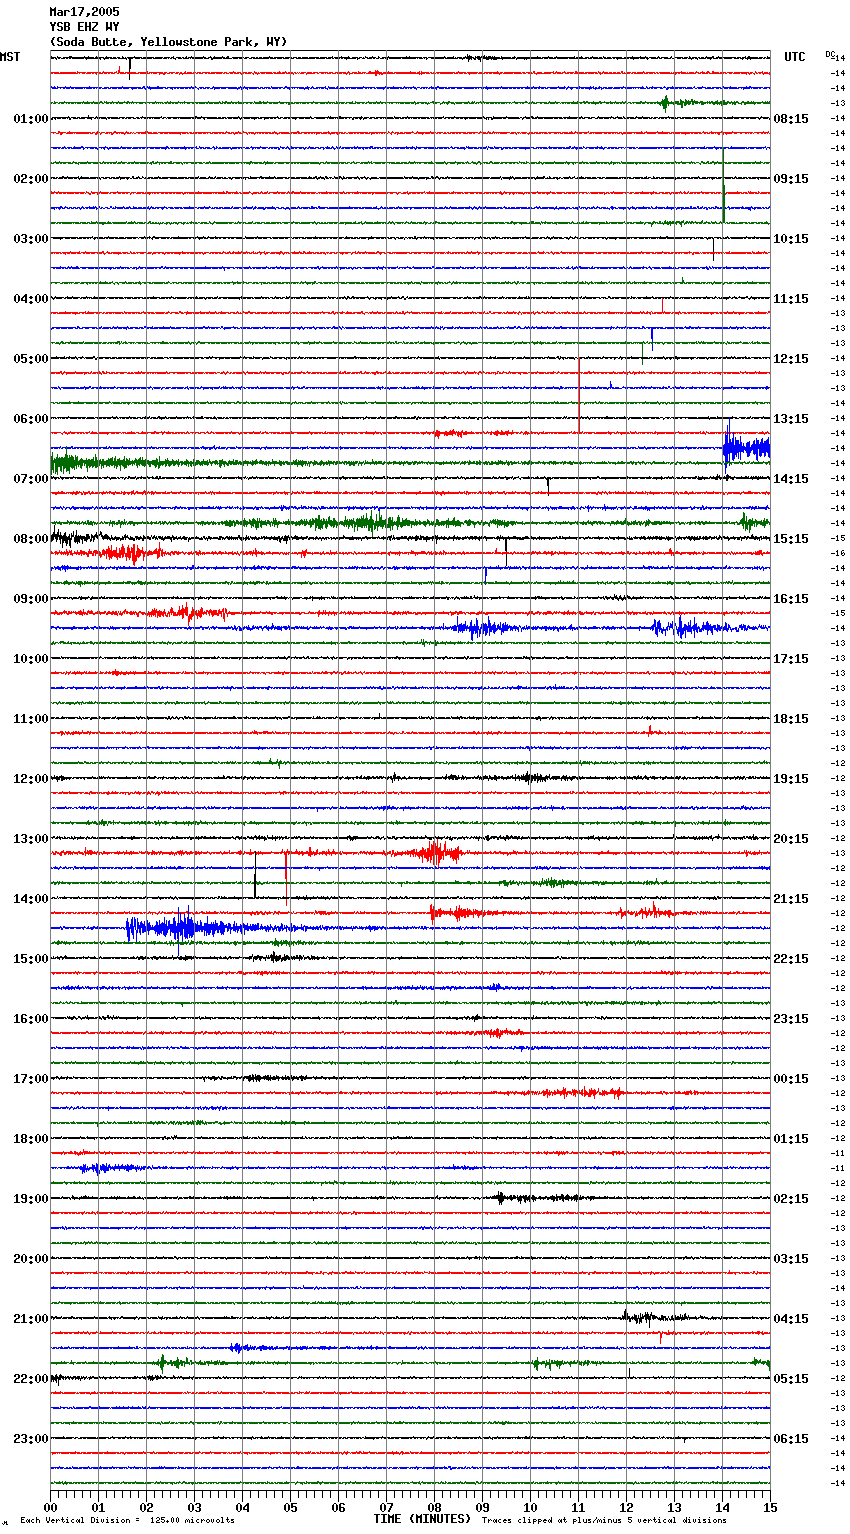Viewport: 850px width, 1534px height.
Task: Click the '04:15' UTC time label
Action: tap(791, 1319)
